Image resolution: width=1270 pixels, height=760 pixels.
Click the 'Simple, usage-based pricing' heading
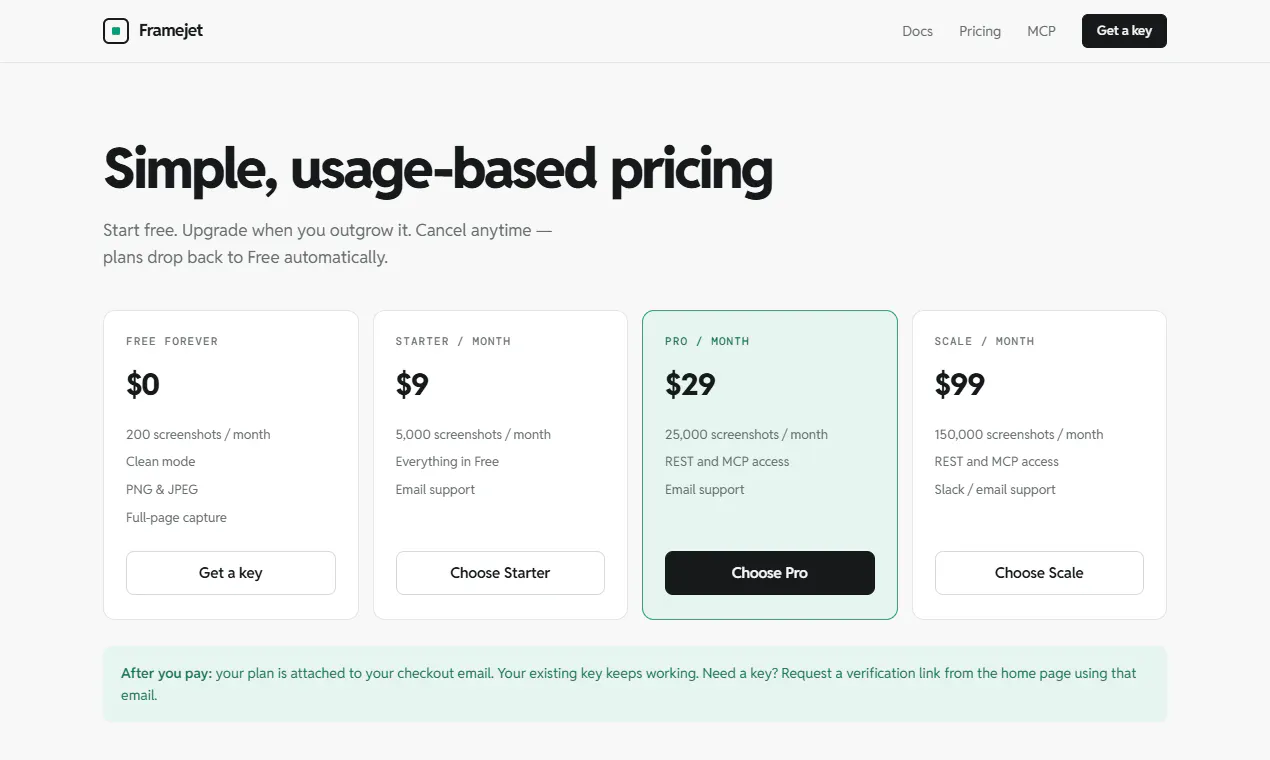pyautogui.click(x=438, y=169)
